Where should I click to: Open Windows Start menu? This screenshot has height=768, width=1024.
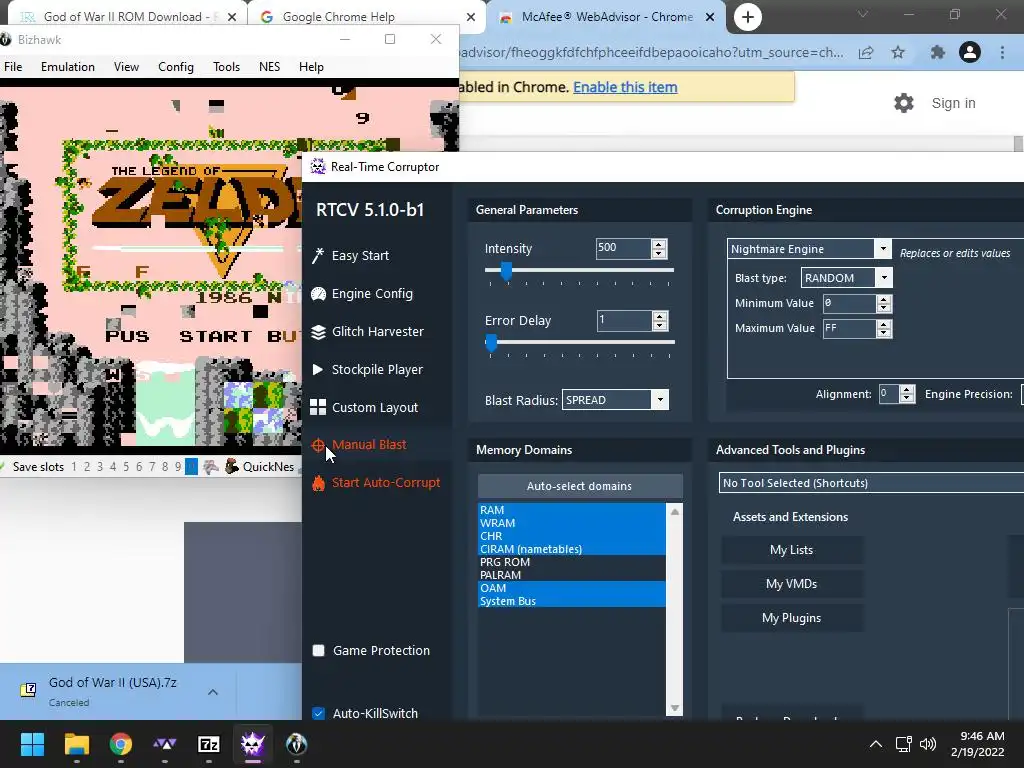[x=32, y=744]
